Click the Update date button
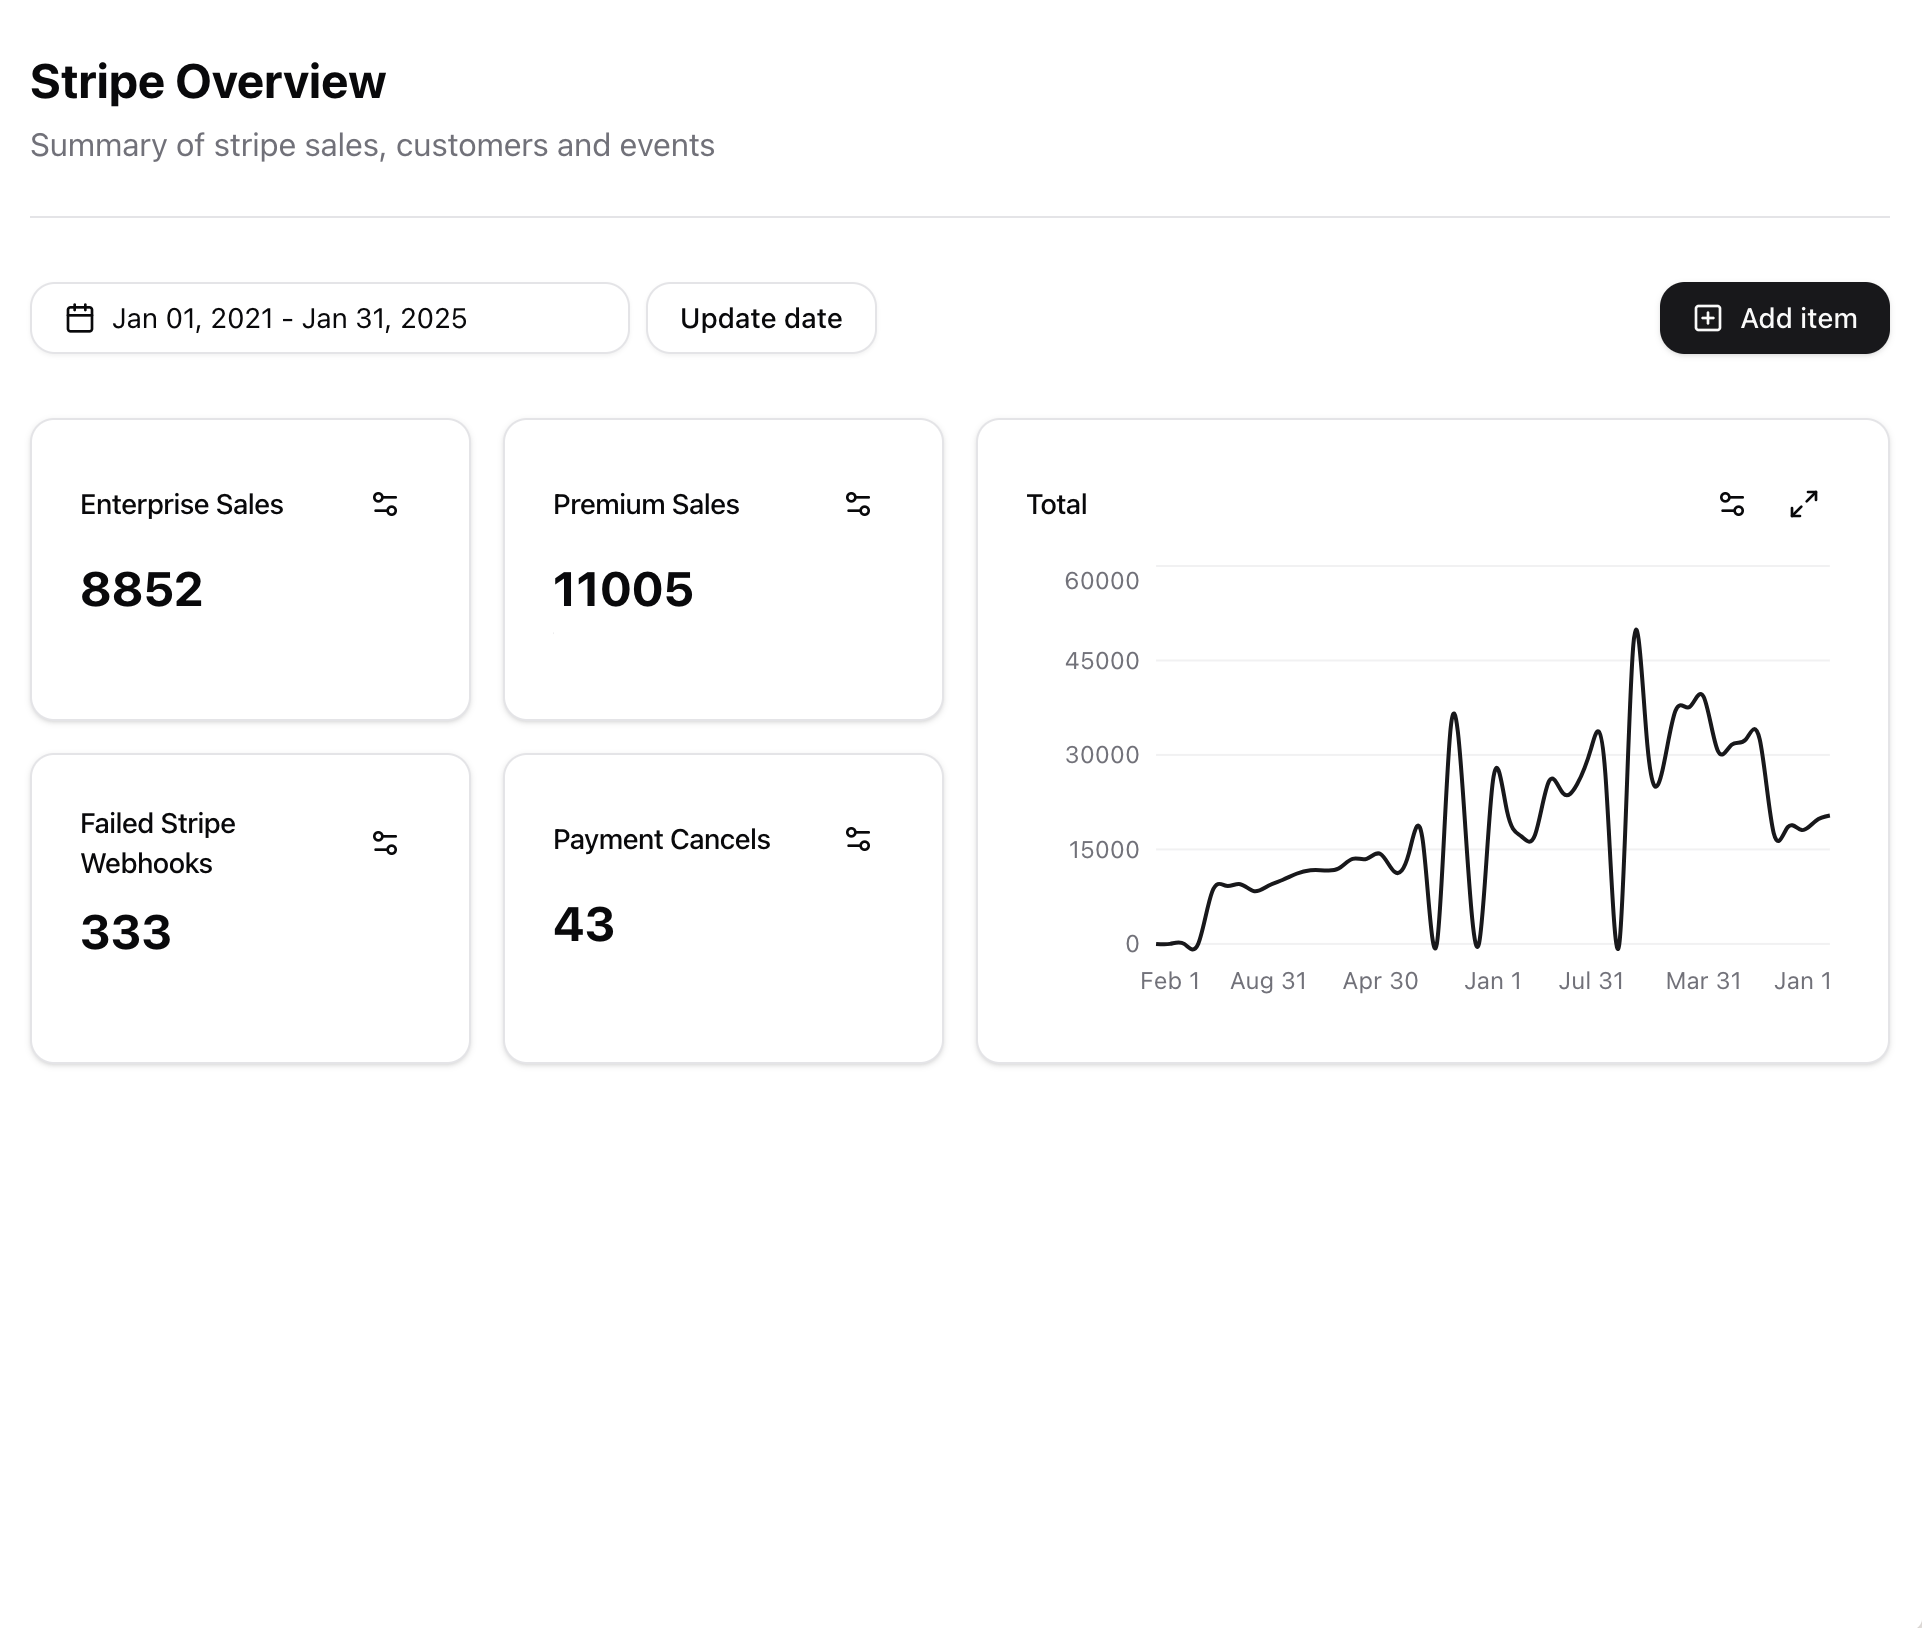The width and height of the screenshot is (1922, 1628). (x=761, y=318)
